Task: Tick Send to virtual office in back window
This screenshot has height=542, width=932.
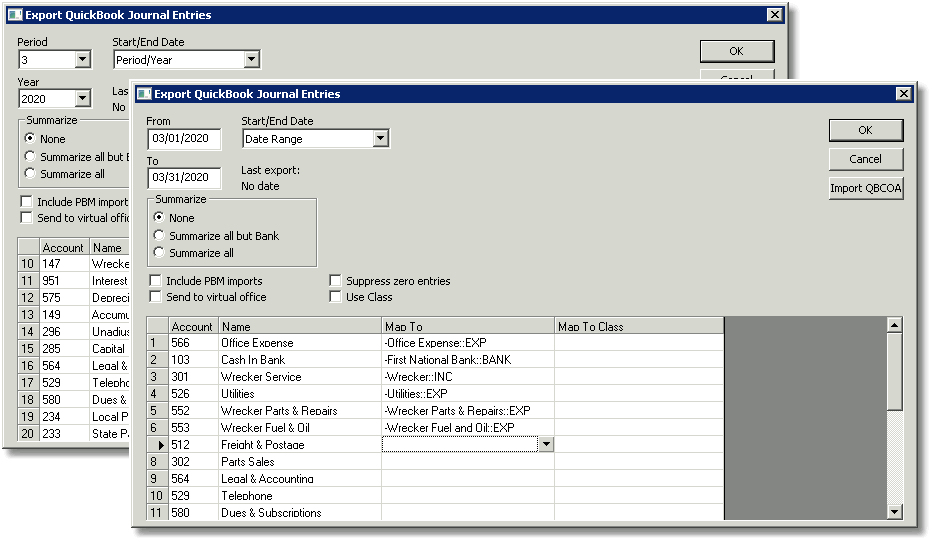Action: pyautogui.click(x=27, y=218)
